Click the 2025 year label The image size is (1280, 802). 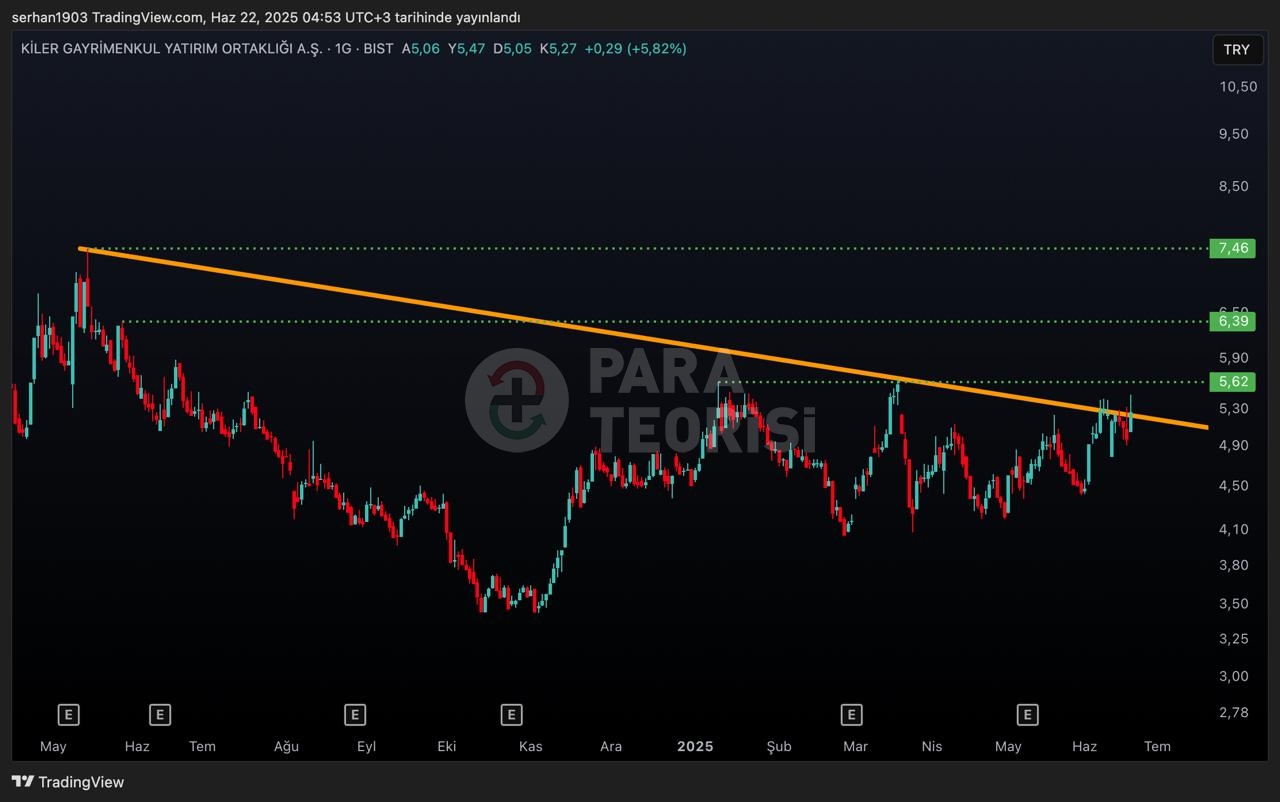pyautogui.click(x=695, y=746)
